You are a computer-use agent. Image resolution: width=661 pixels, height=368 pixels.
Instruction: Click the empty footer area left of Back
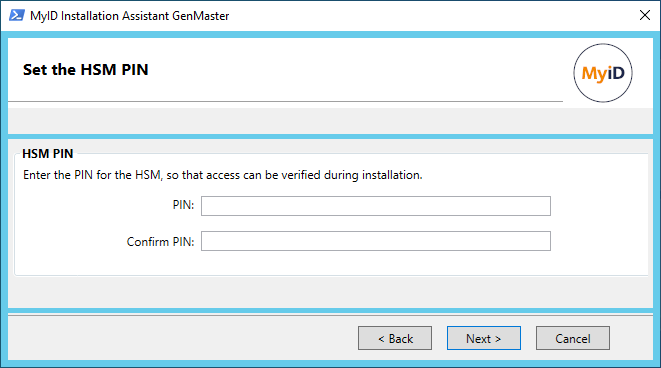(x=181, y=338)
